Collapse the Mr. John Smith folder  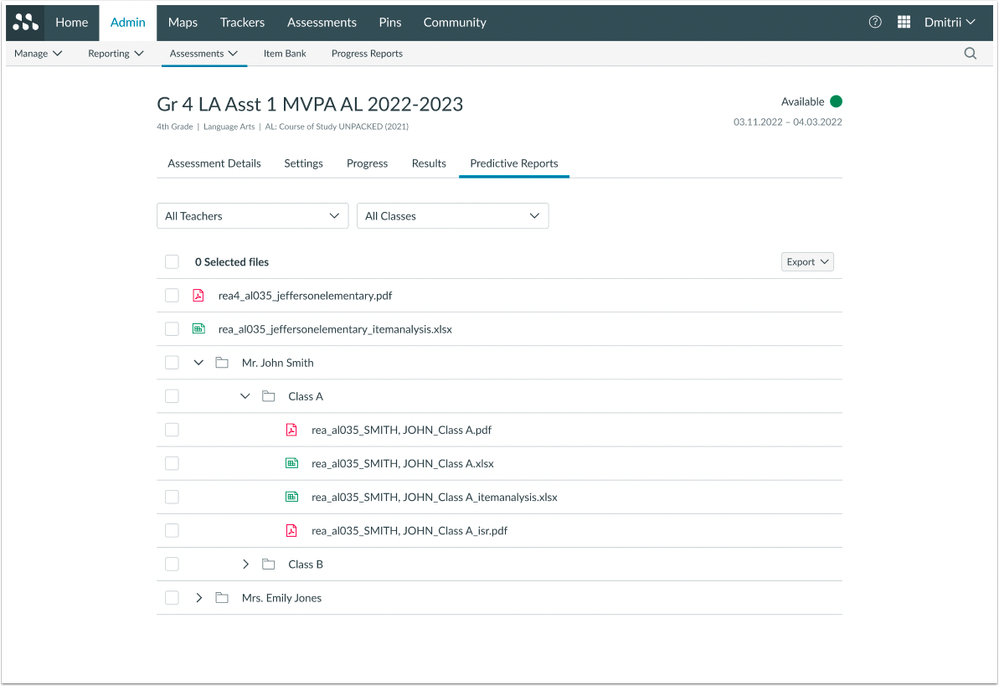coord(199,363)
